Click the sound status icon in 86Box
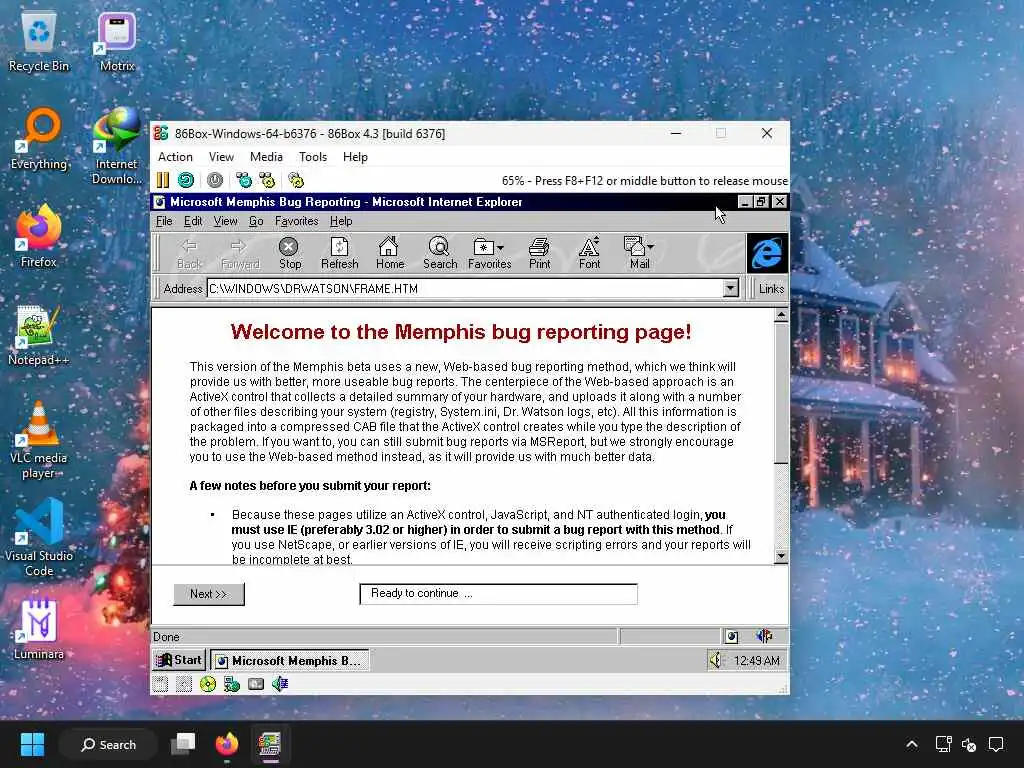Screen dimensions: 1024x768 tap(280, 684)
